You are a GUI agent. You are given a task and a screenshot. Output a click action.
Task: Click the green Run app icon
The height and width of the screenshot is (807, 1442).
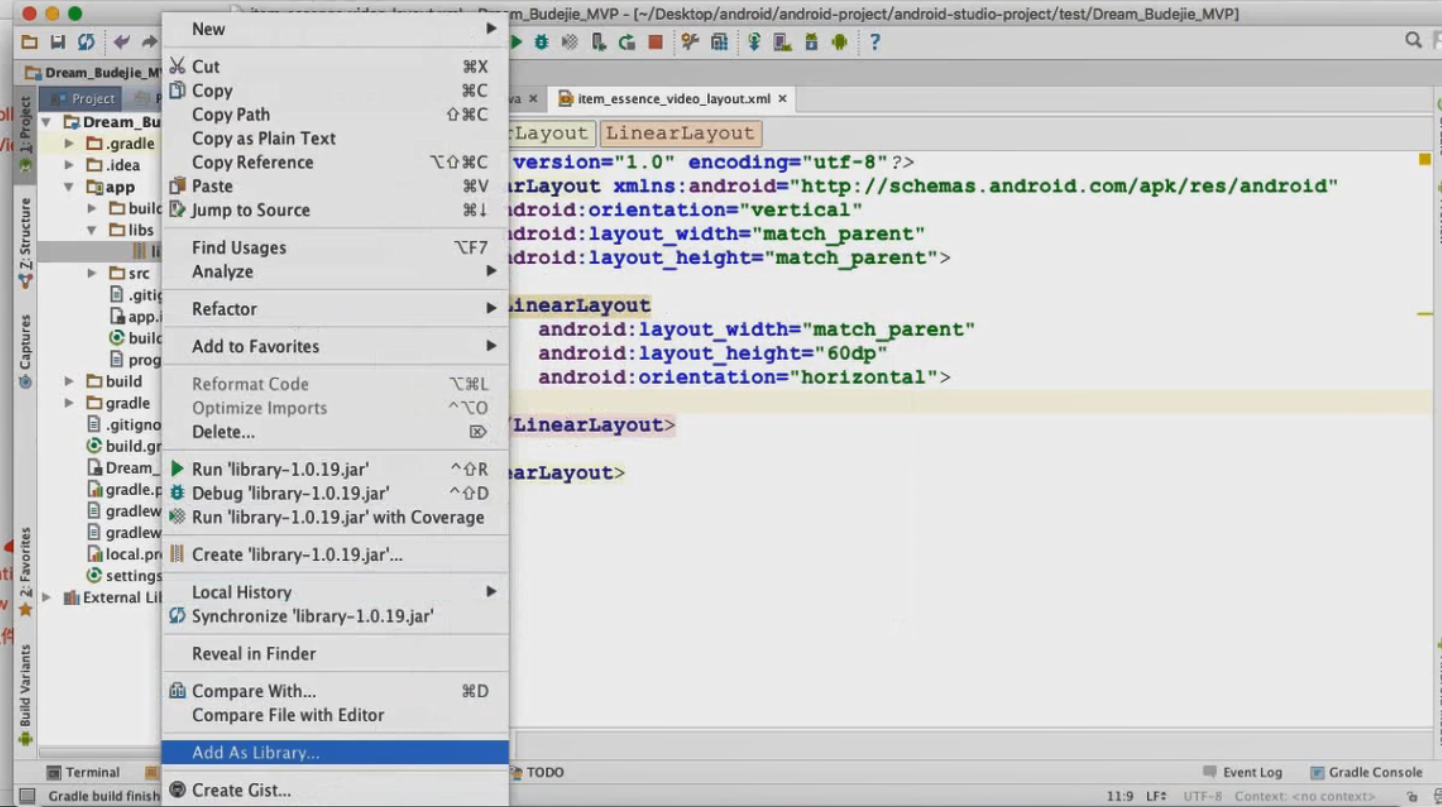(516, 42)
